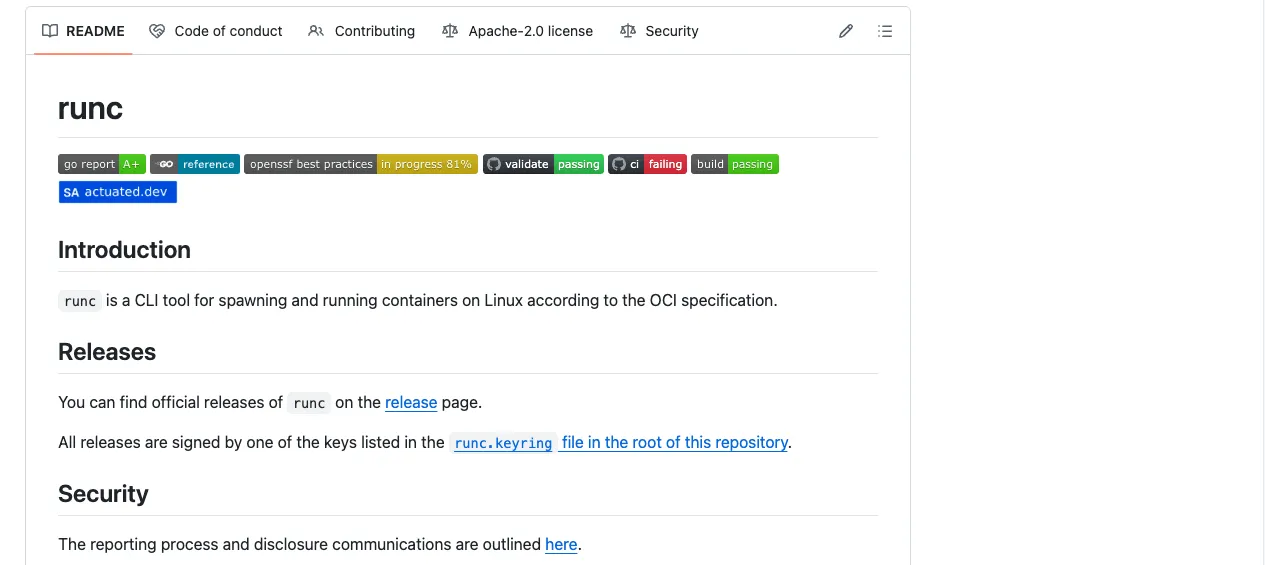Click the Security section heading
Screen dimensions: 1265x565
[x=103, y=494]
